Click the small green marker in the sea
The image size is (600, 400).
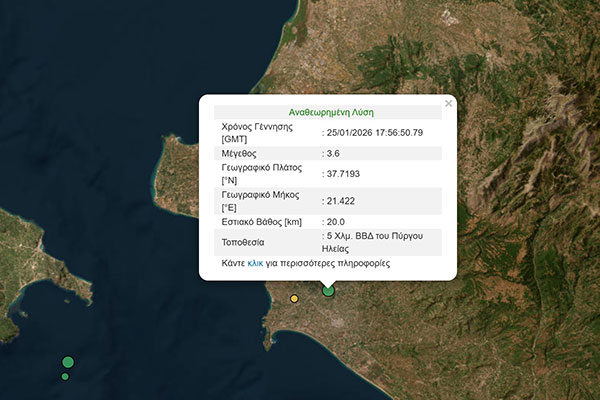65,376
